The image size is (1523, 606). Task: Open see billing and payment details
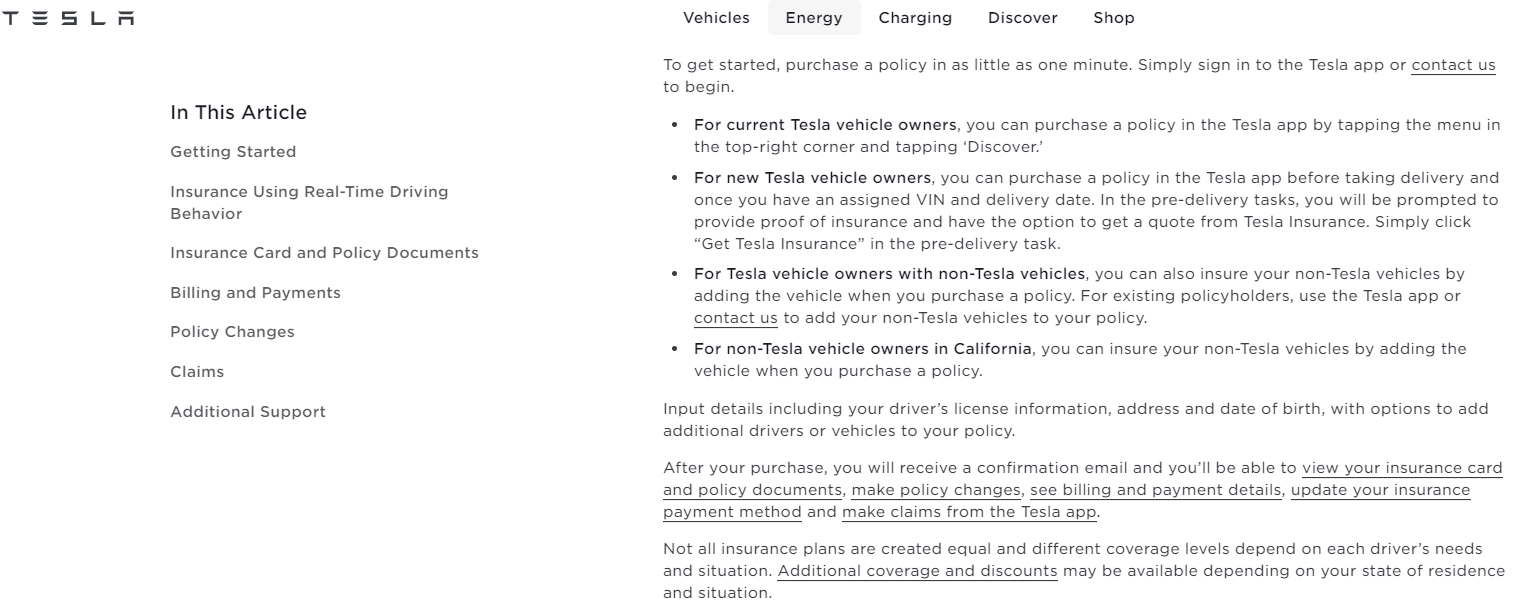(1157, 490)
